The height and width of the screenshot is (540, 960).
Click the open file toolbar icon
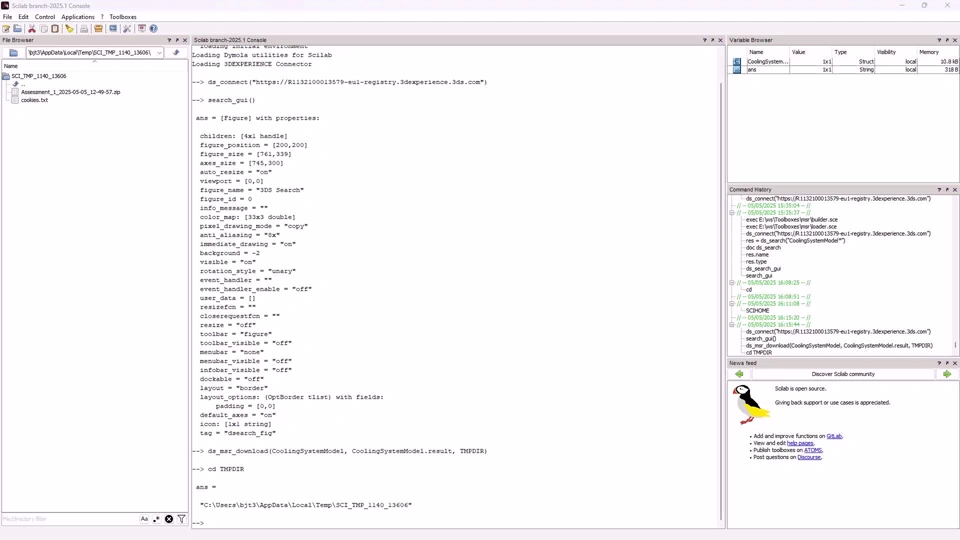18,29
